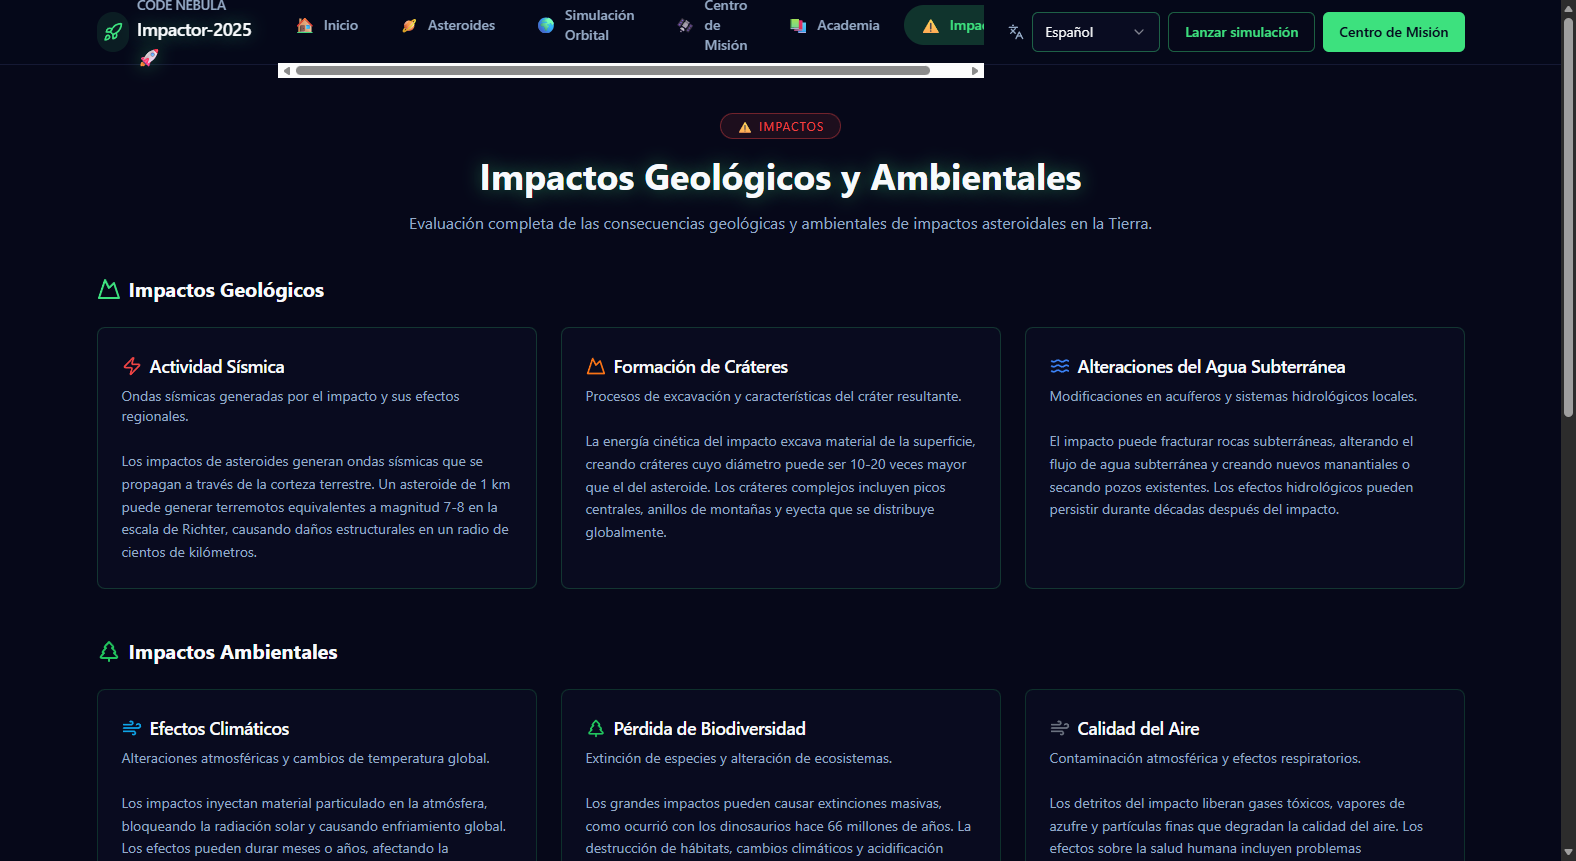Screen dimensions: 1576x861
Task: Click the warning triangle icon in Impactos tab
Action: [931, 26]
